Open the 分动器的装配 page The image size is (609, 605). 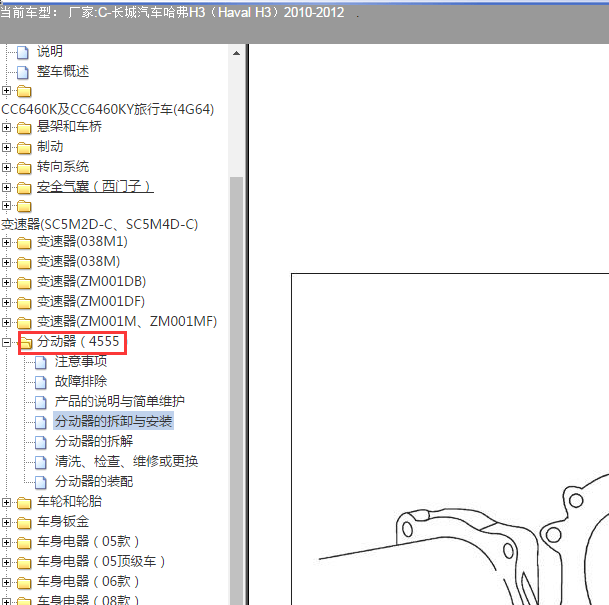click(94, 482)
